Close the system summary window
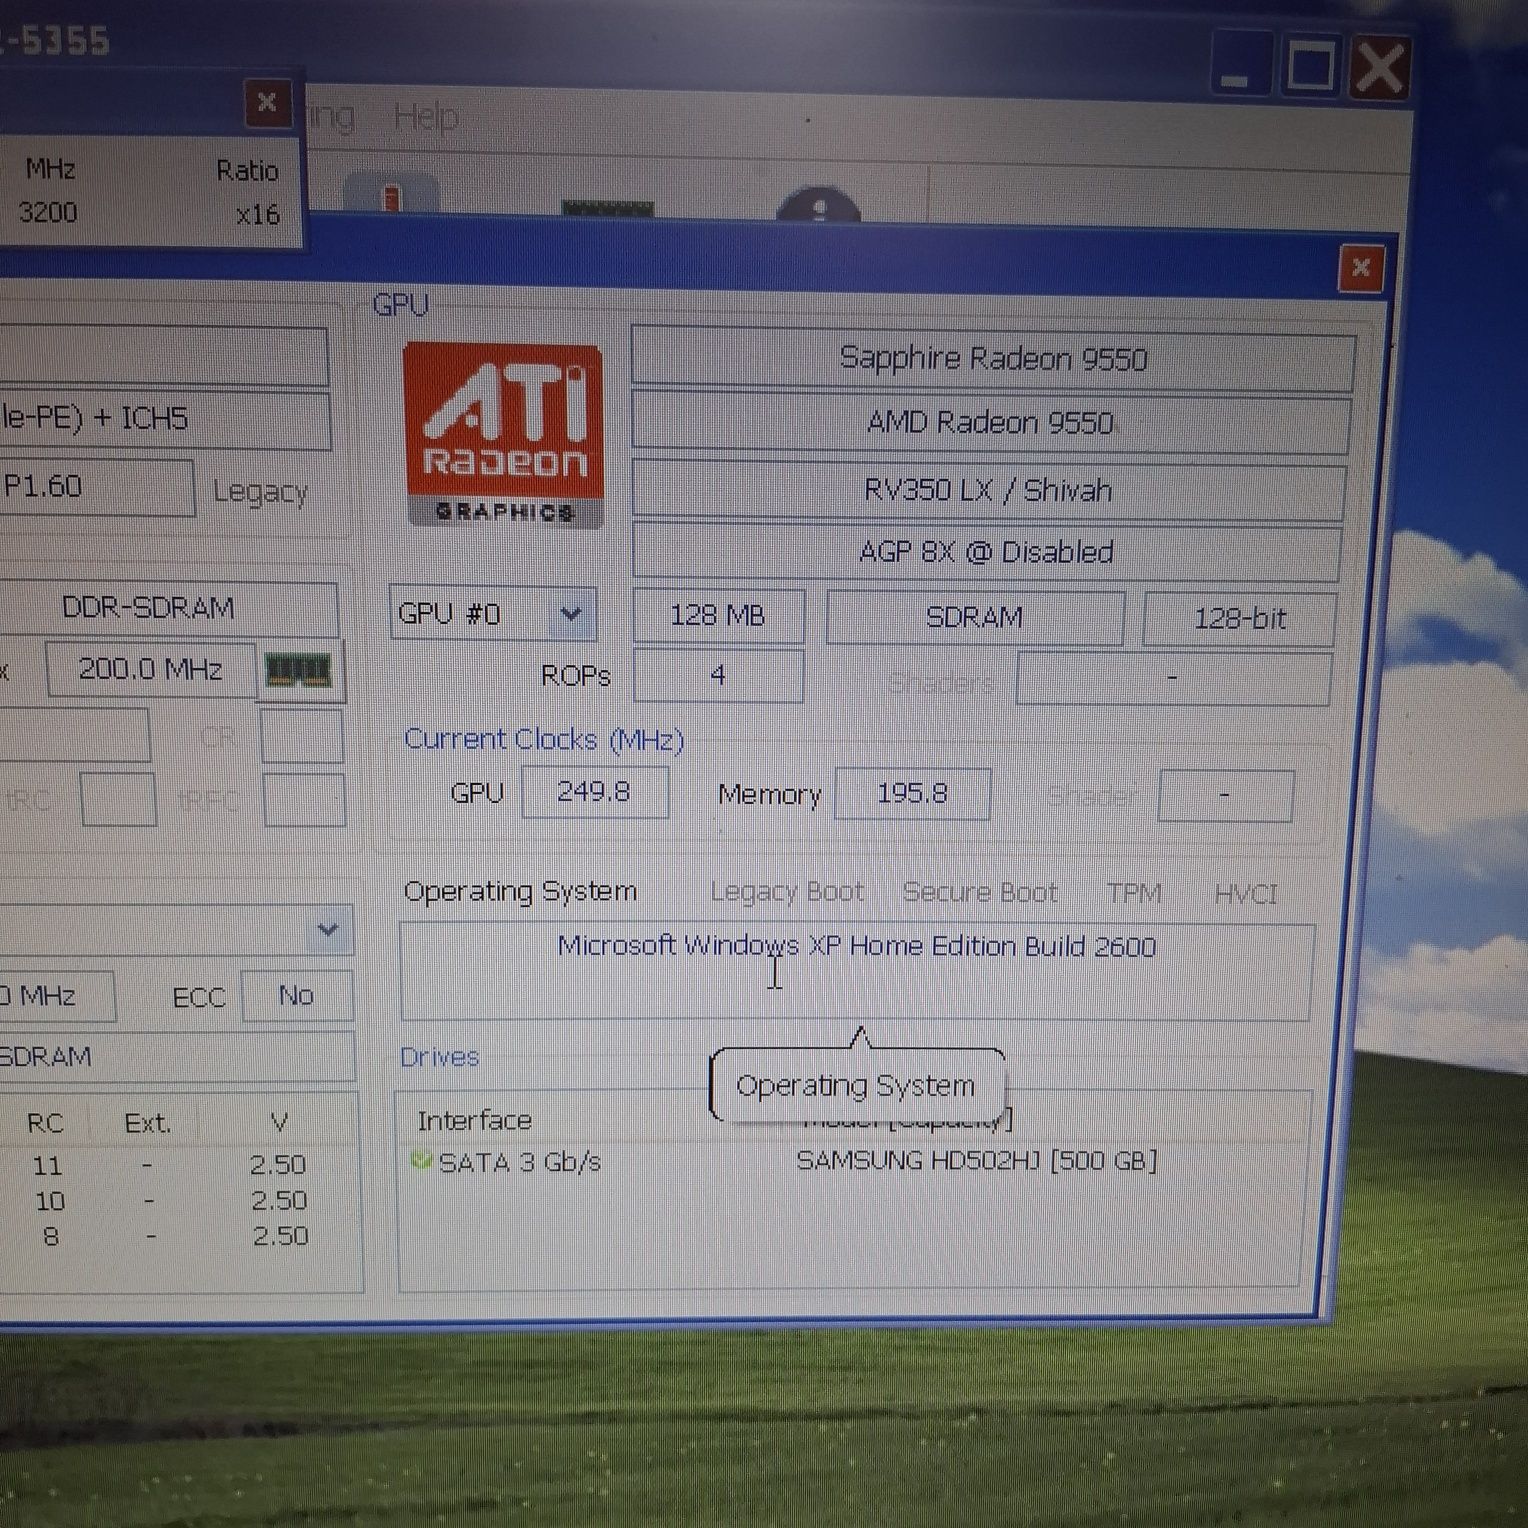Image resolution: width=1528 pixels, height=1528 pixels. (x=1361, y=268)
